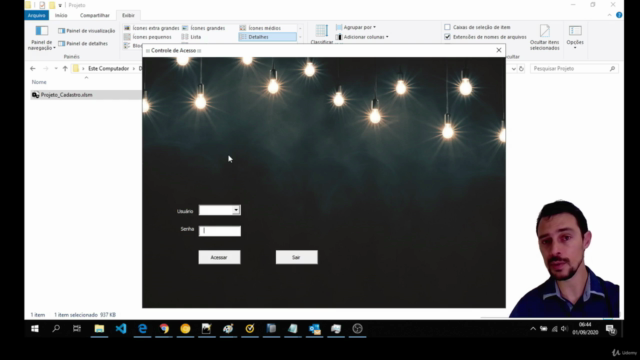This screenshot has height=360, width=640.
Task: Sort by the Nome column header
Action: pyautogui.click(x=39, y=82)
